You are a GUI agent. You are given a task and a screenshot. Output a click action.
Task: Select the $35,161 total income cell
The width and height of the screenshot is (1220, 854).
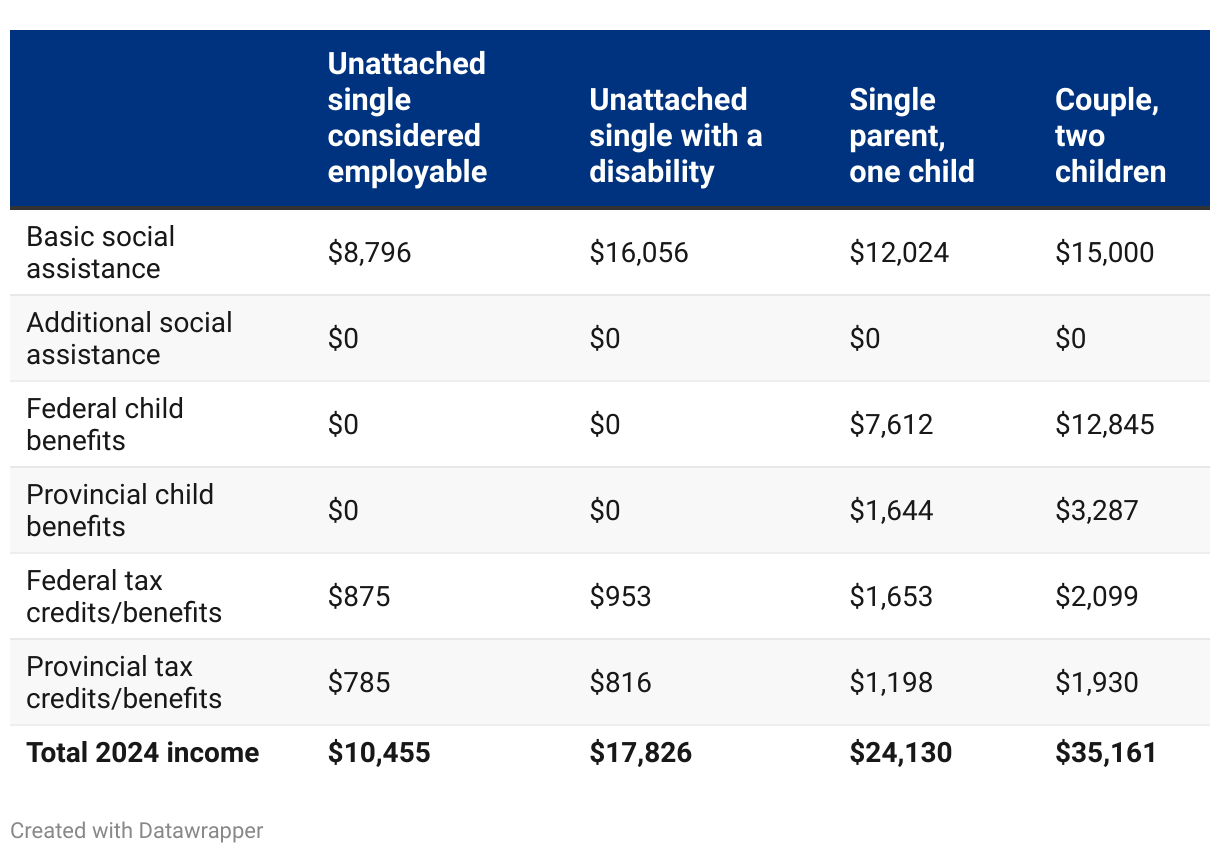click(1105, 752)
